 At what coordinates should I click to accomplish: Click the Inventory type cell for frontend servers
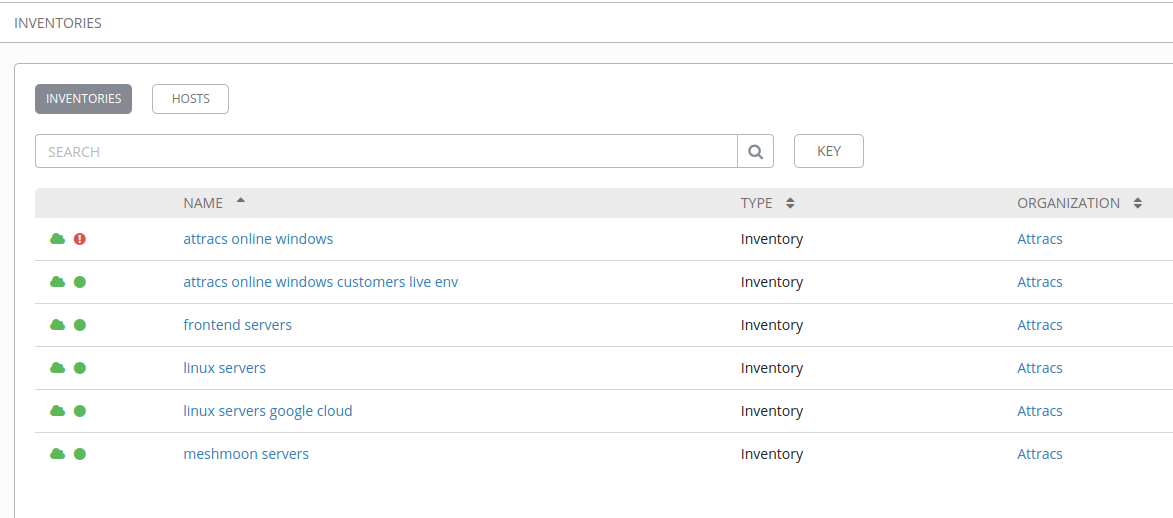pyautogui.click(x=772, y=325)
